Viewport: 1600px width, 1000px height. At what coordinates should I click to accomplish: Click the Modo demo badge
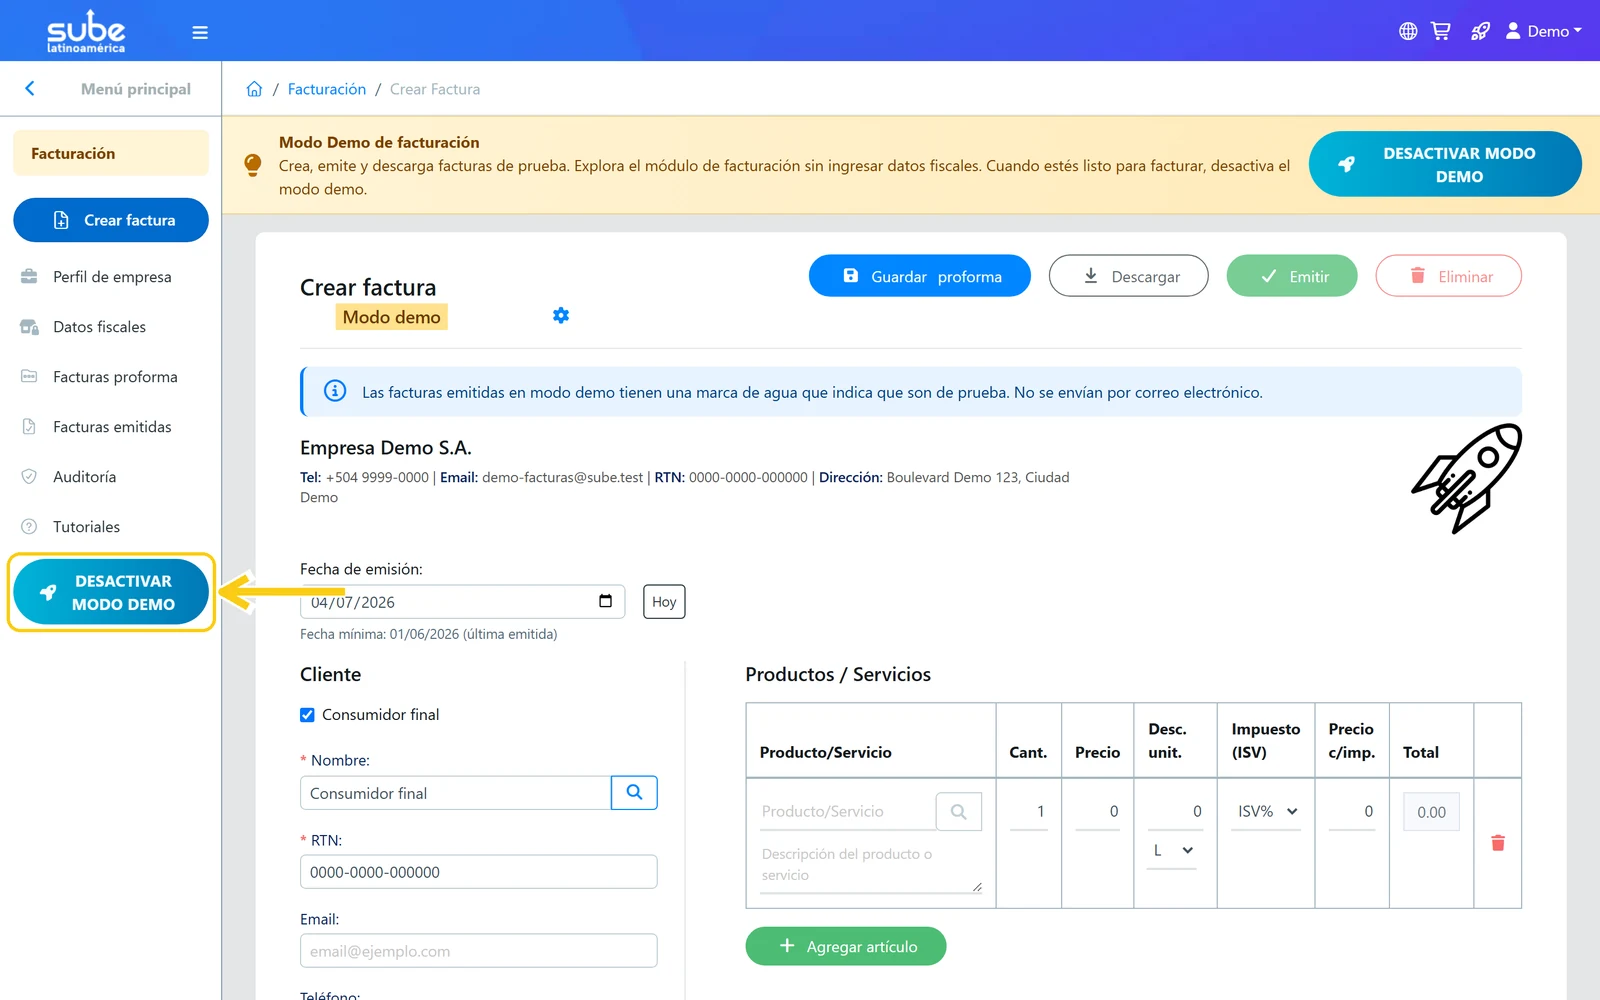[391, 317]
